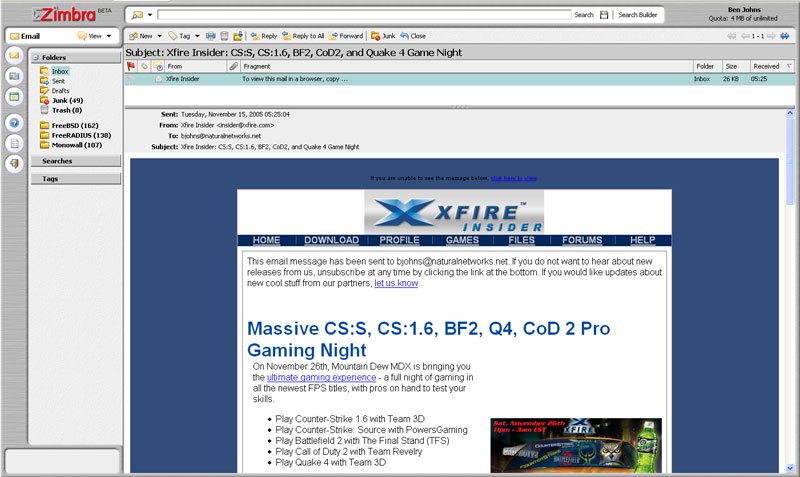Click the Reply to All toolbar button

coord(303,36)
